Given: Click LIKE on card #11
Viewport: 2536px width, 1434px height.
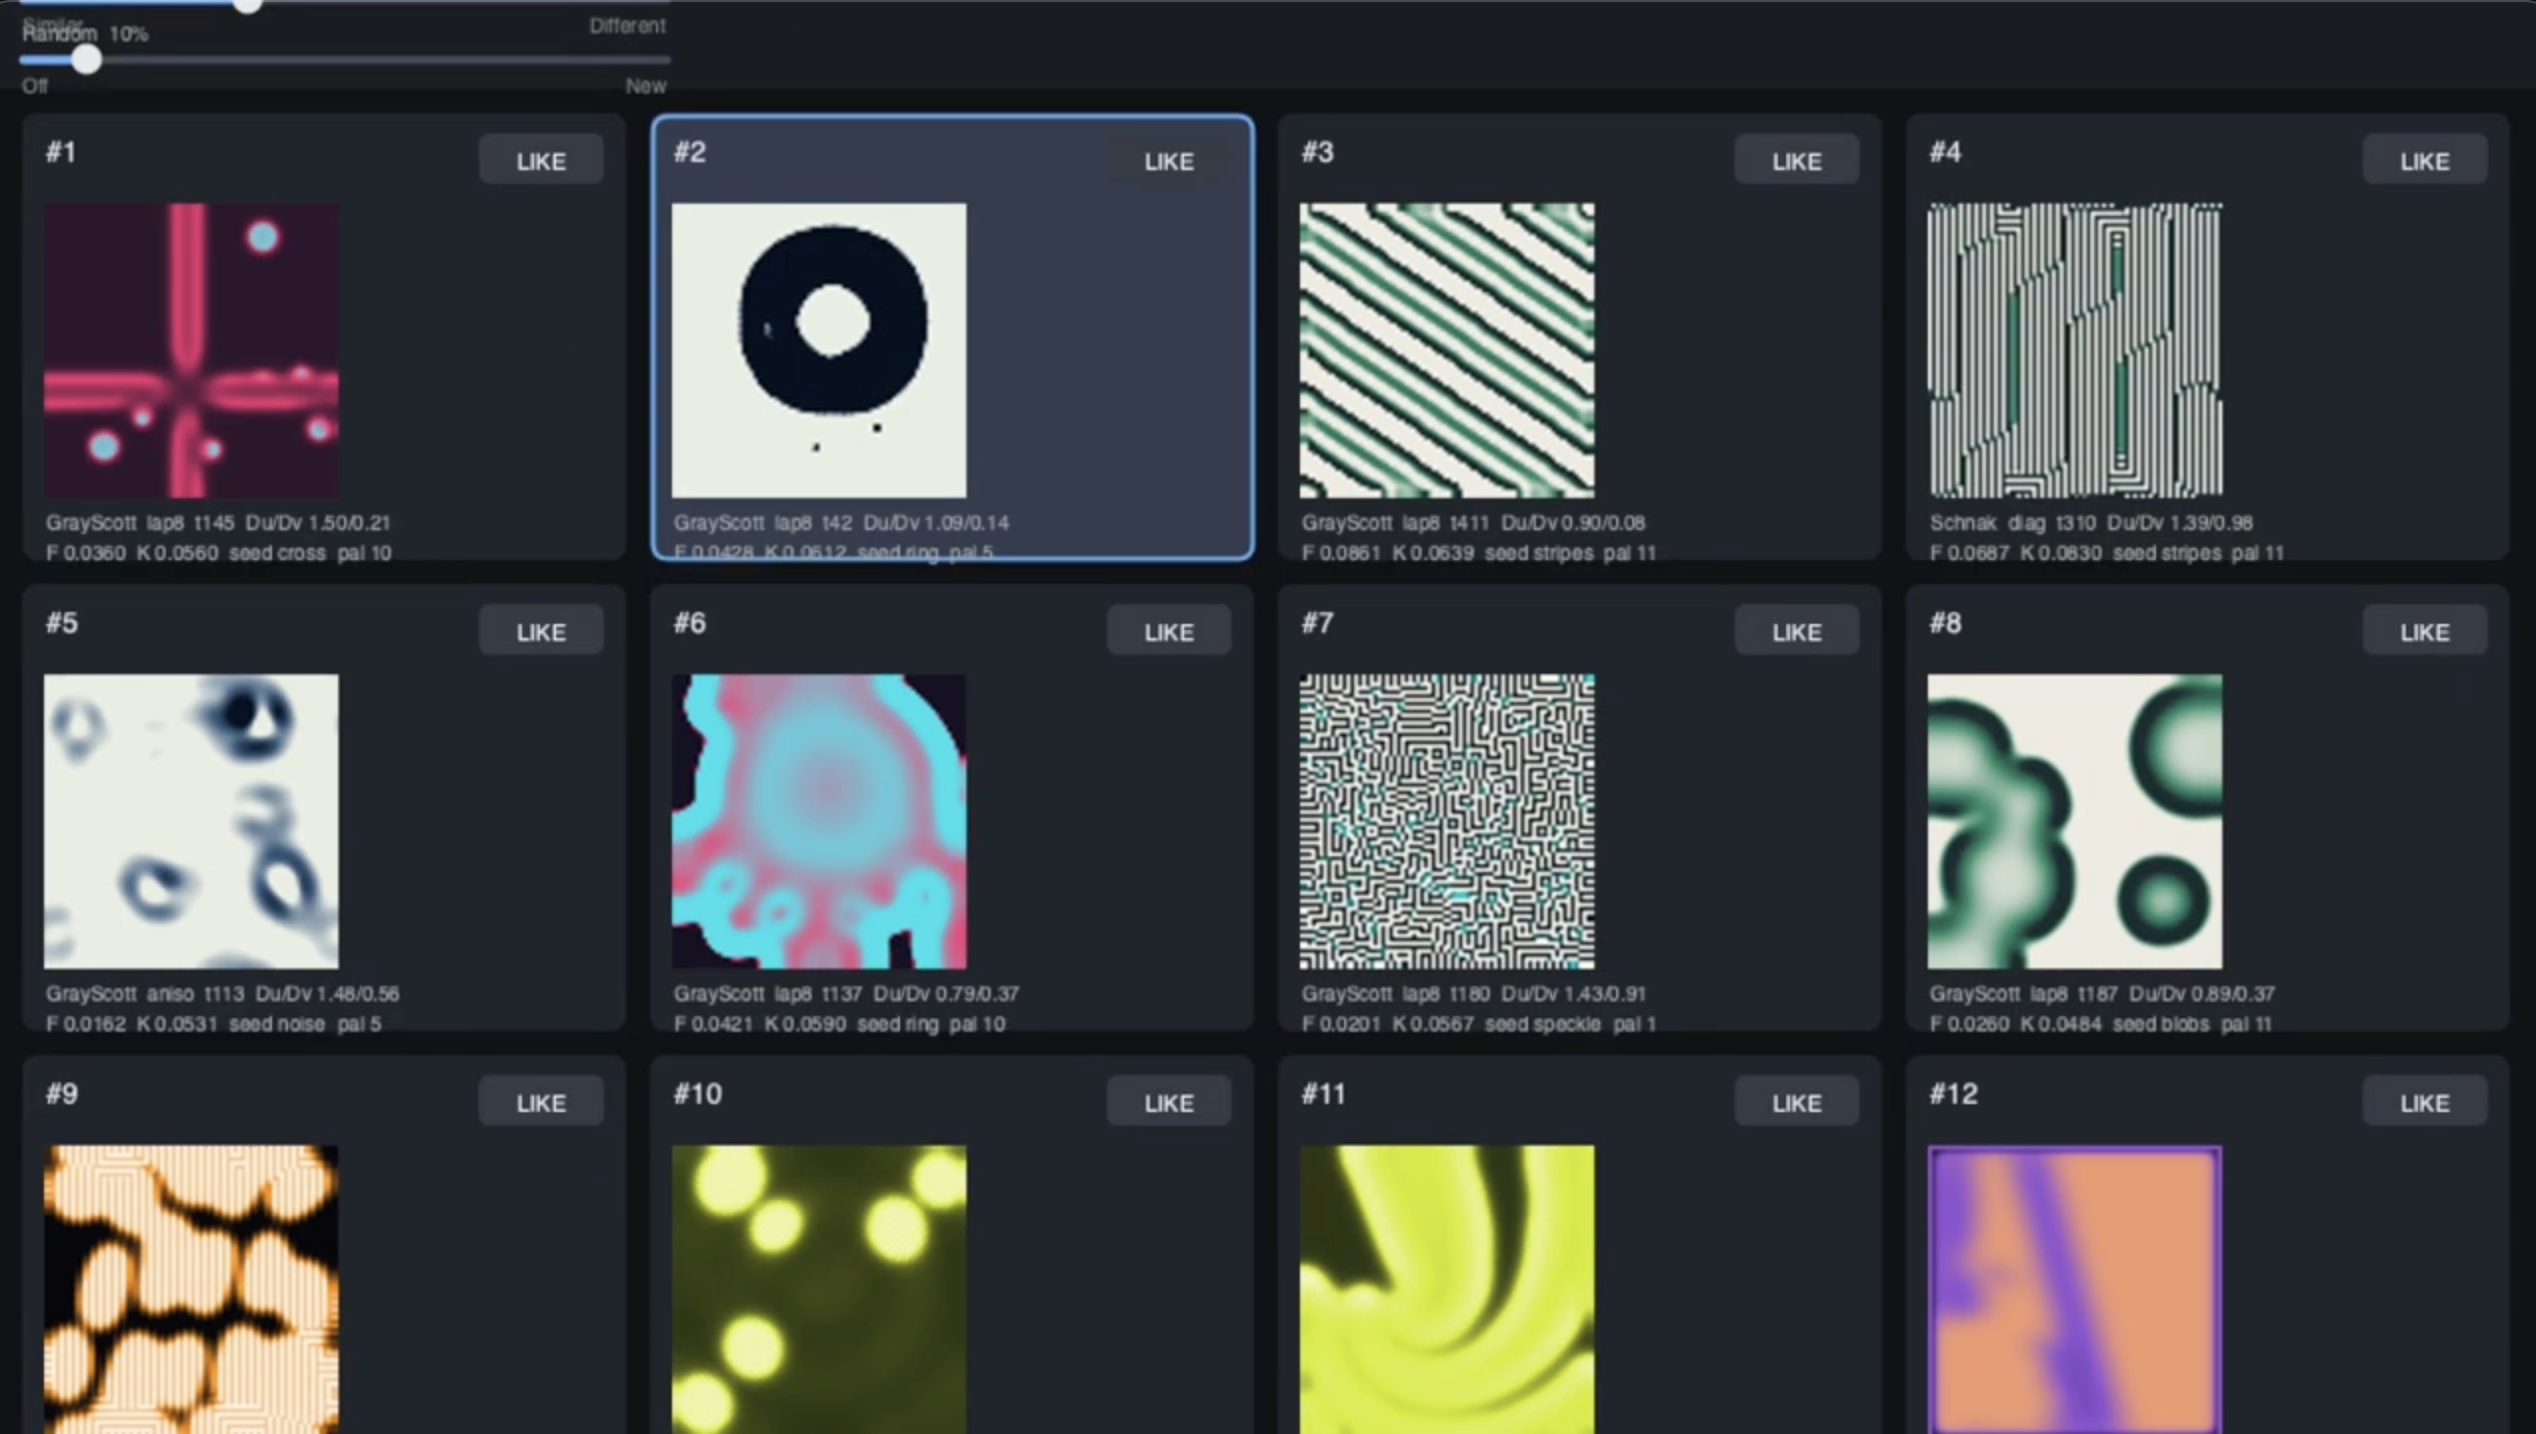Looking at the screenshot, I should pyautogui.click(x=1796, y=1102).
